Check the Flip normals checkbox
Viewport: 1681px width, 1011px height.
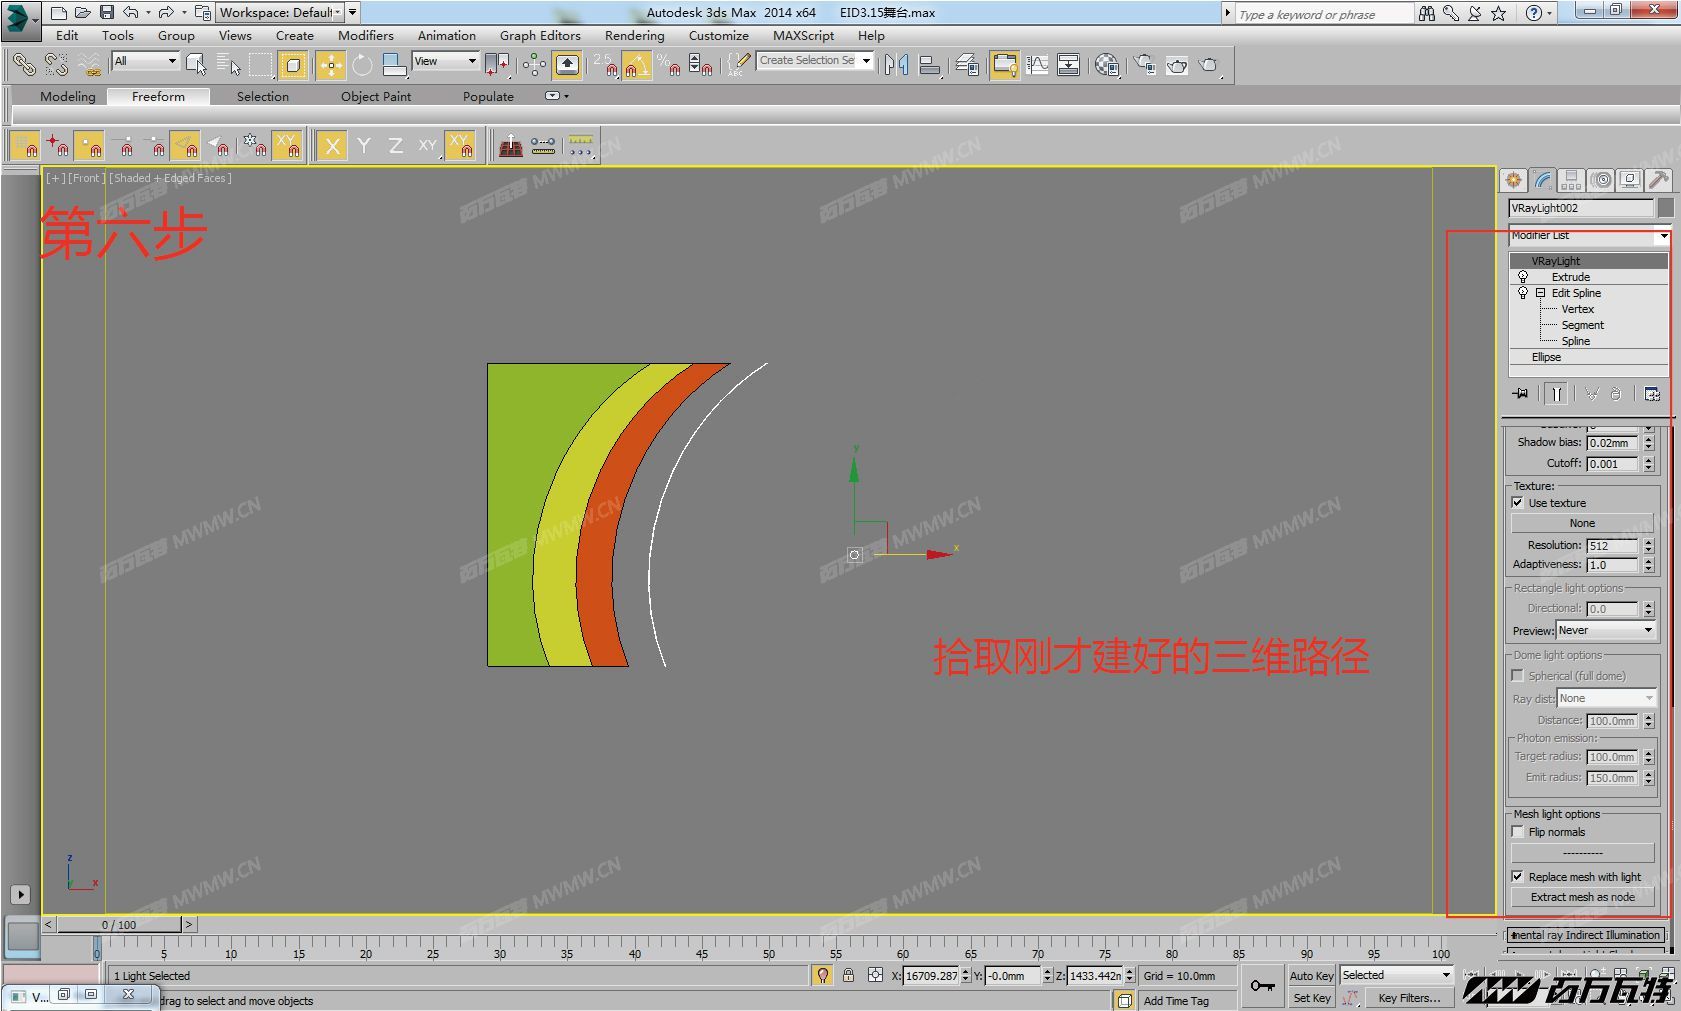1518,832
